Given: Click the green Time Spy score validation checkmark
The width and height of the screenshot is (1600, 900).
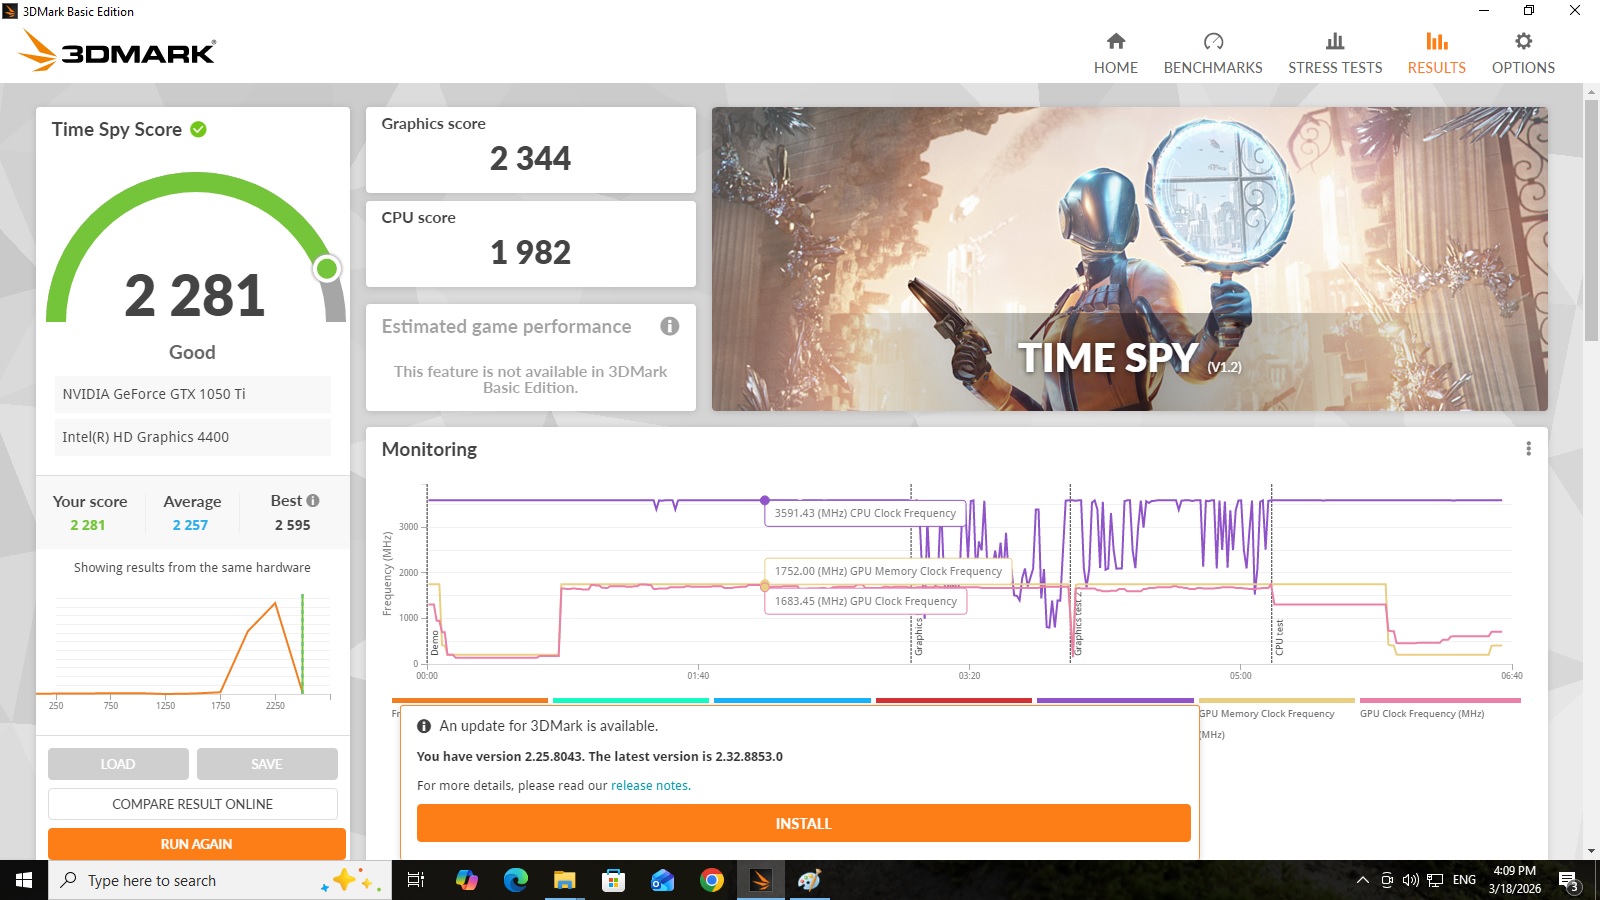Looking at the screenshot, I should pyautogui.click(x=199, y=129).
